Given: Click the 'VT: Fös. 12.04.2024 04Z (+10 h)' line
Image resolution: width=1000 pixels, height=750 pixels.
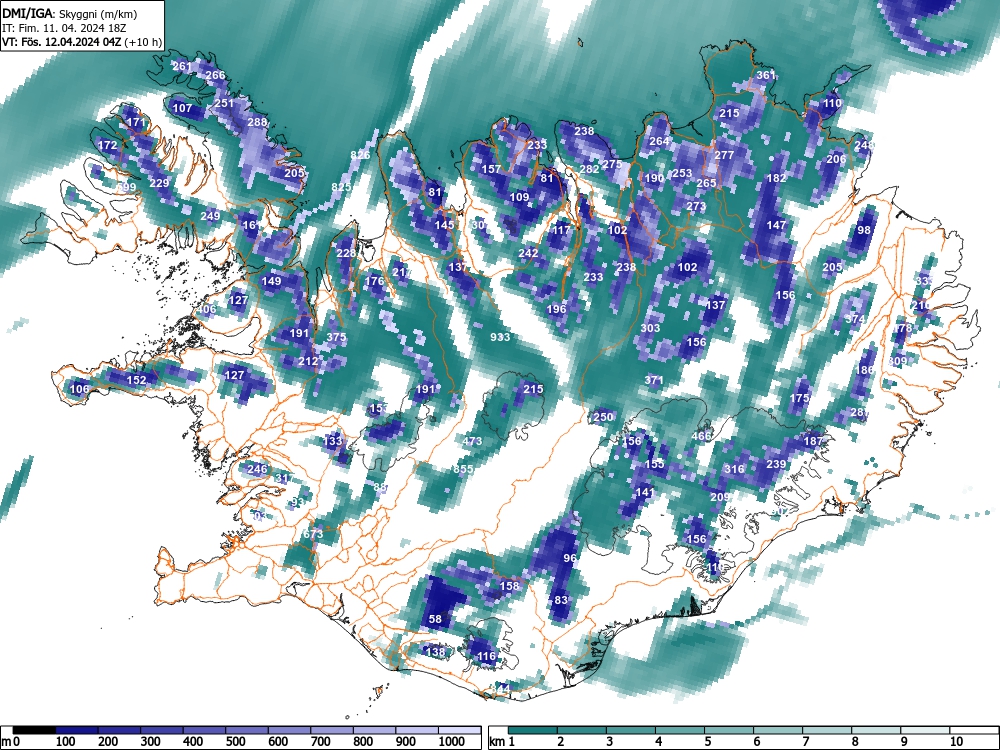Looking at the screenshot, I should (82, 42).
